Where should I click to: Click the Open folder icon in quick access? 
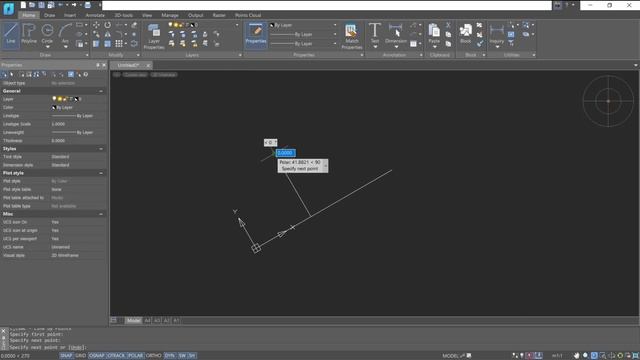tap(32, 5)
